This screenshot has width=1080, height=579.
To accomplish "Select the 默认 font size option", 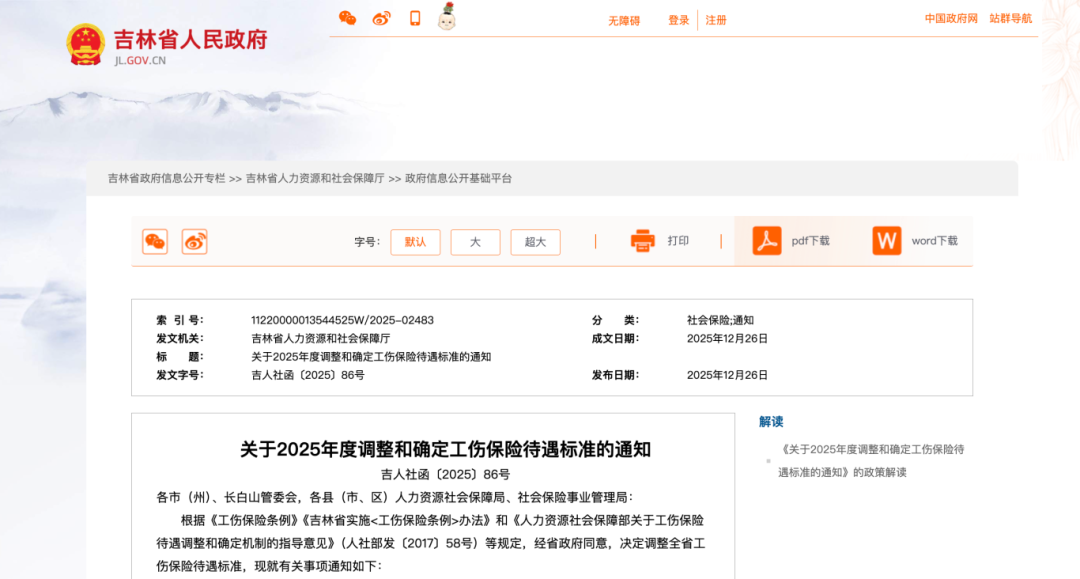I will [415, 242].
